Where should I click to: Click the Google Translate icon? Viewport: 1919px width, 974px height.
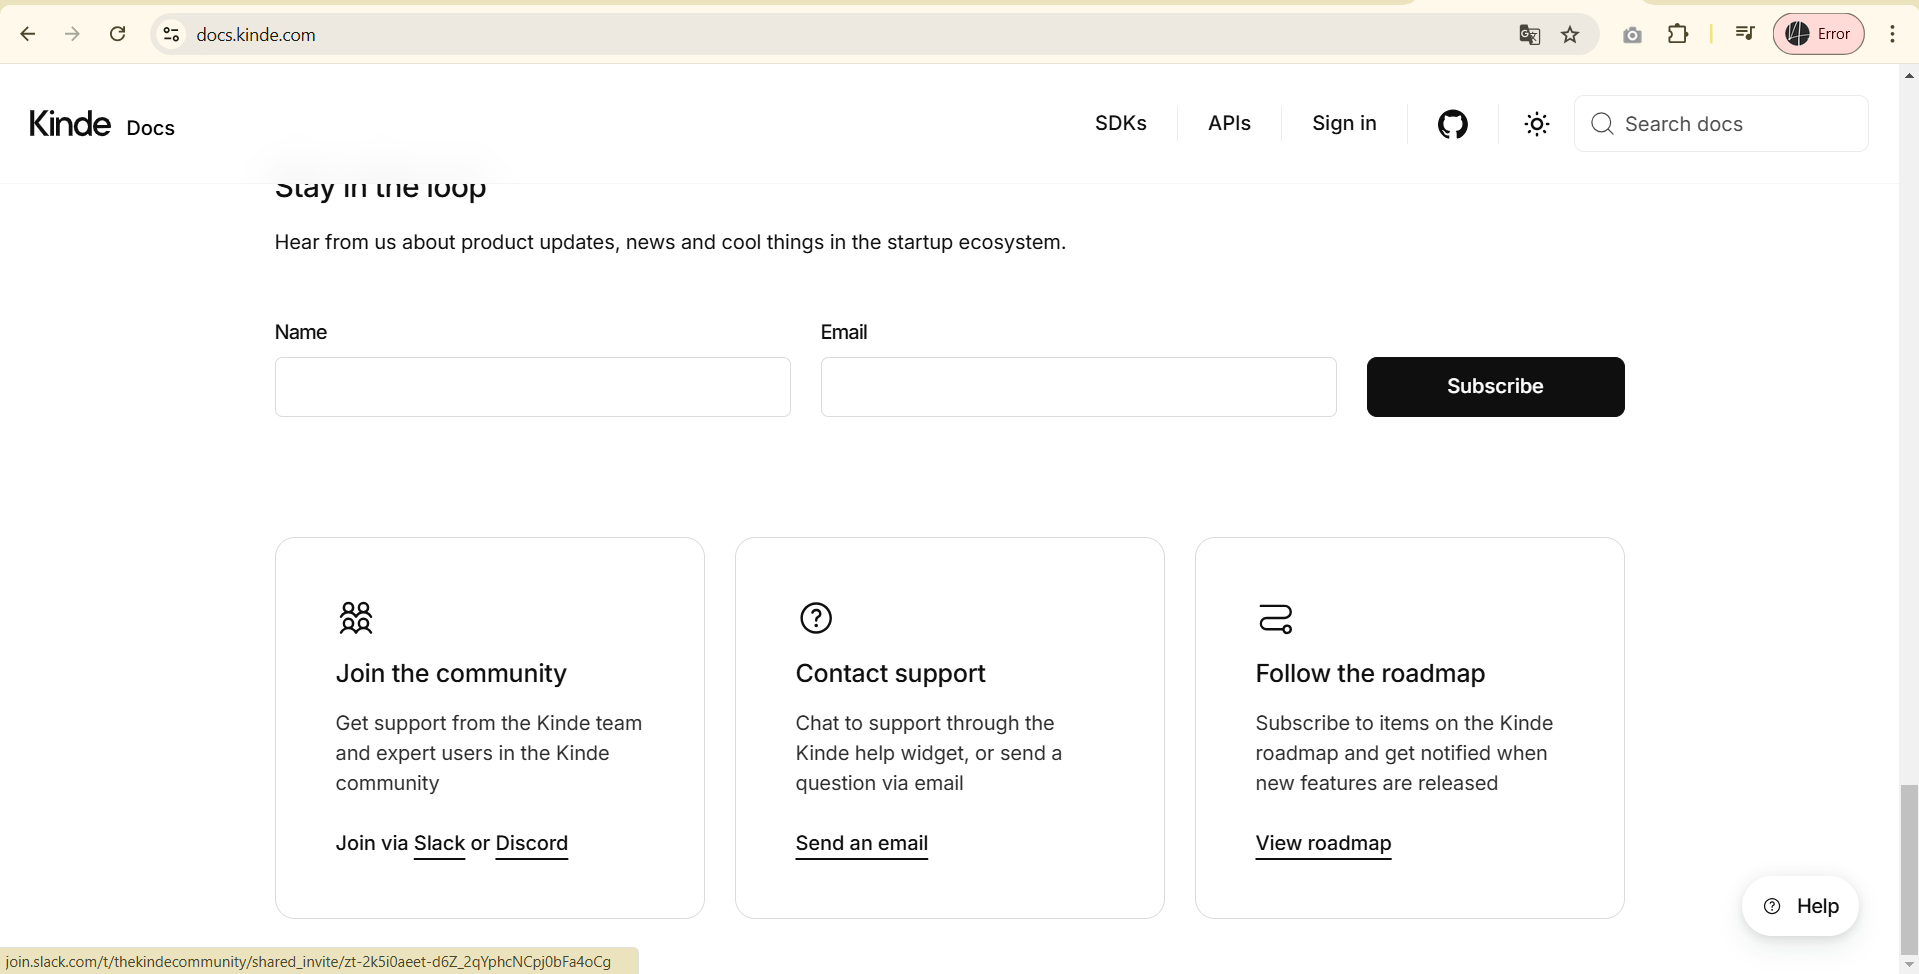[x=1529, y=35]
